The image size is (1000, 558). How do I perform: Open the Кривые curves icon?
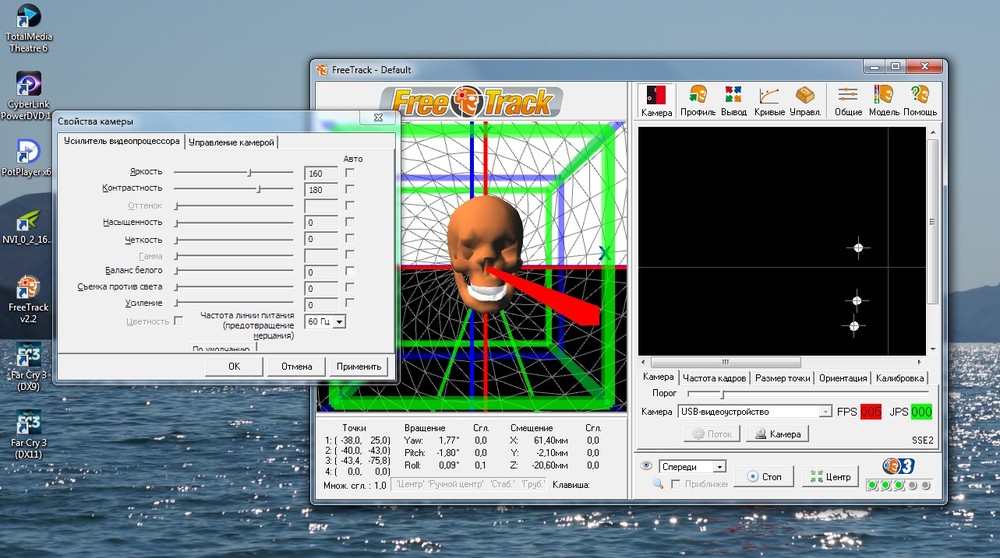(x=769, y=101)
